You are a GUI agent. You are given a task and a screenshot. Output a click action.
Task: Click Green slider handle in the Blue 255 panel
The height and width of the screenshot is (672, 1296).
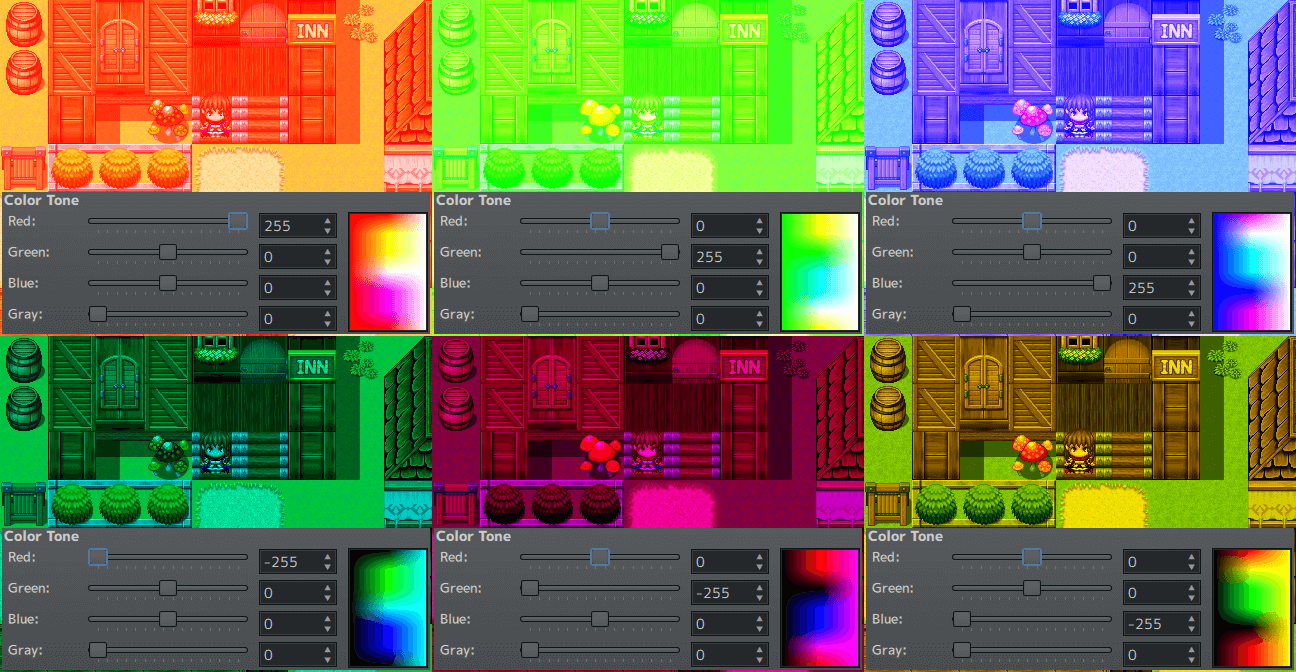coord(1032,252)
